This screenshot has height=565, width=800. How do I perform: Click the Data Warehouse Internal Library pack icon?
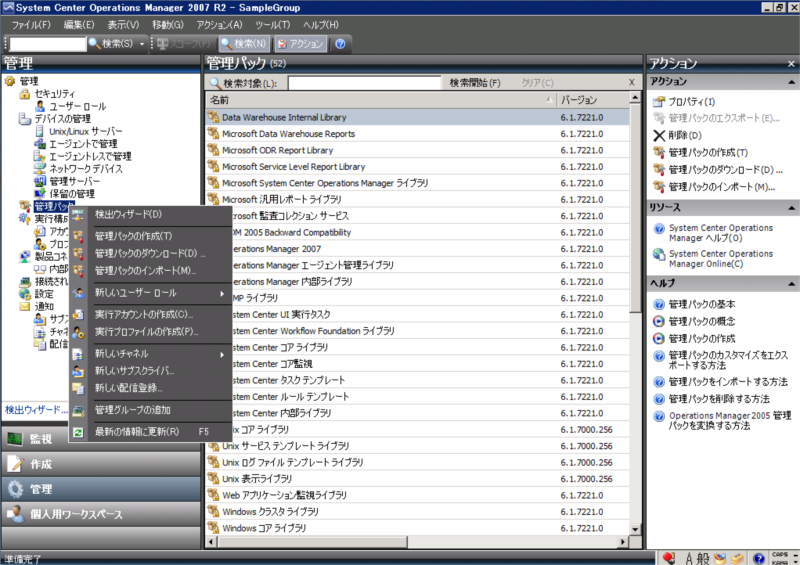[212, 117]
